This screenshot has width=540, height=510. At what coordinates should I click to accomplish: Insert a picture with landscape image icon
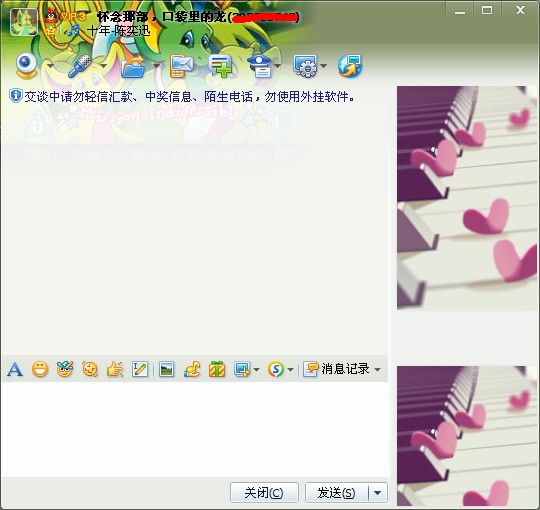pos(166,370)
